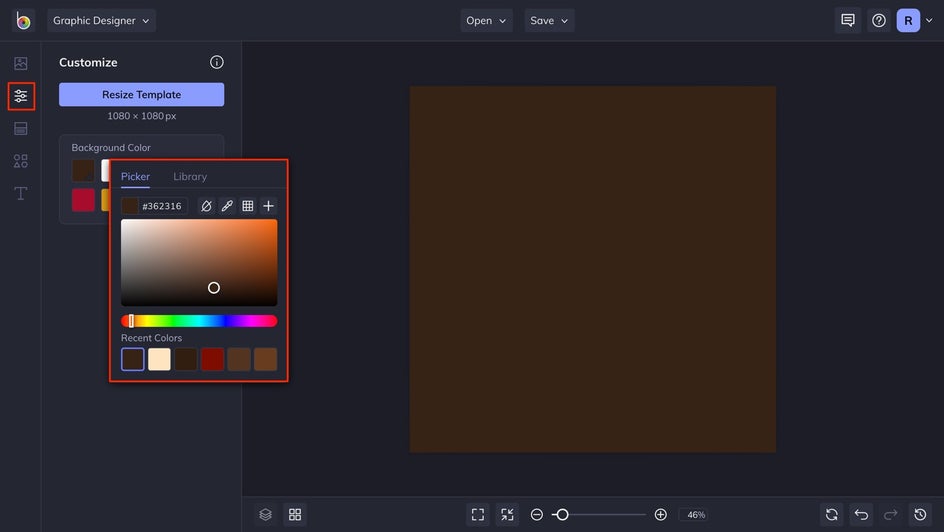Open the color grid swatches icon
The height and width of the screenshot is (532, 944).
(x=248, y=206)
